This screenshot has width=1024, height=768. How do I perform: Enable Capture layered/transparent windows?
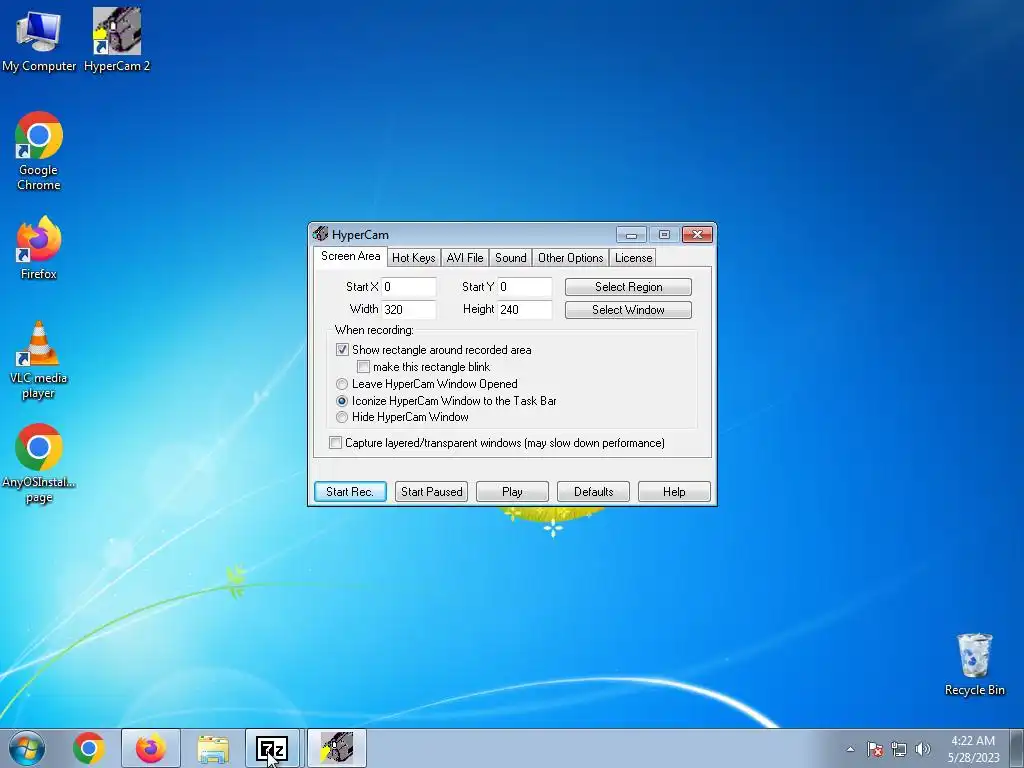pos(335,443)
